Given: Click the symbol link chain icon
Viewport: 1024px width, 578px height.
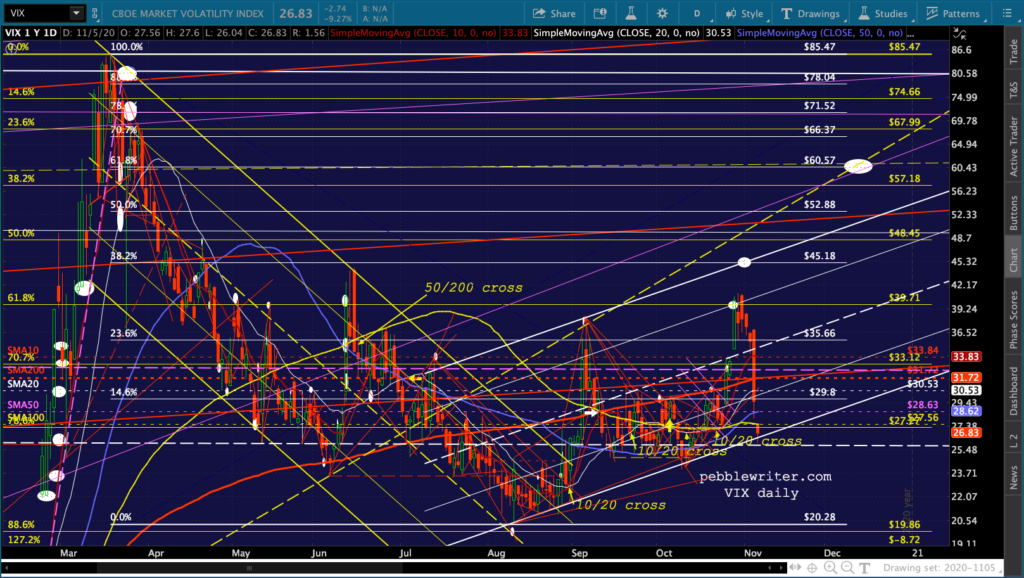Looking at the screenshot, I should pos(95,13).
